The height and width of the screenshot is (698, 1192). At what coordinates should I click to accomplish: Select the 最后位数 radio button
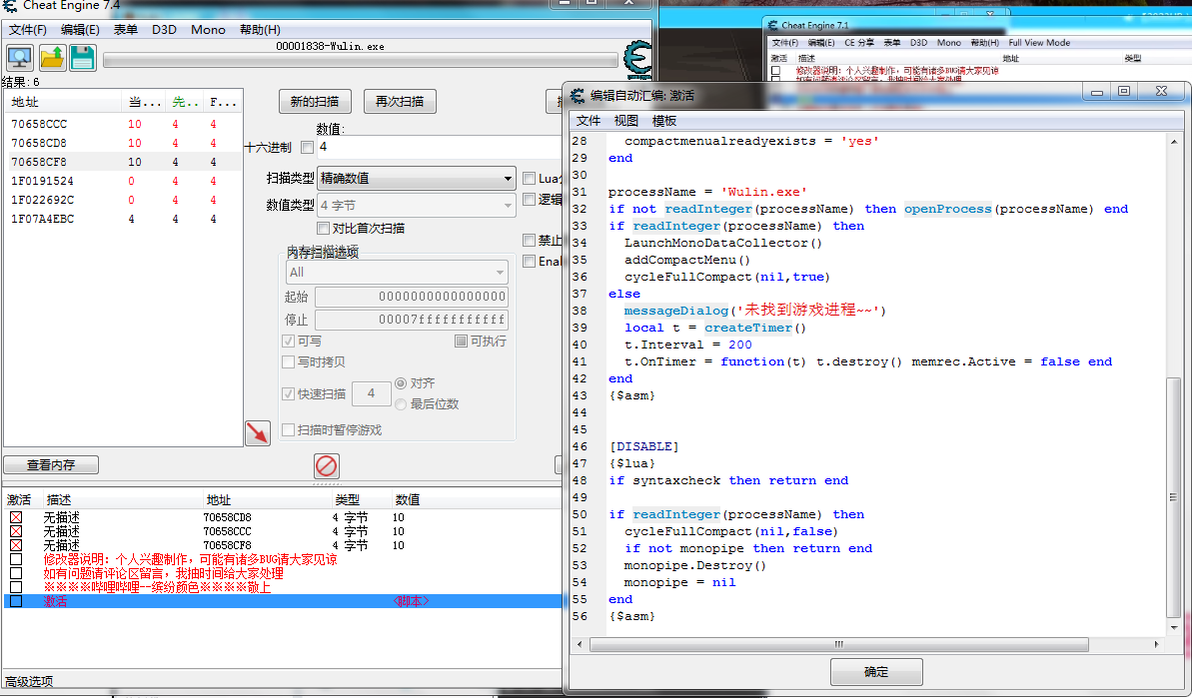coord(401,404)
